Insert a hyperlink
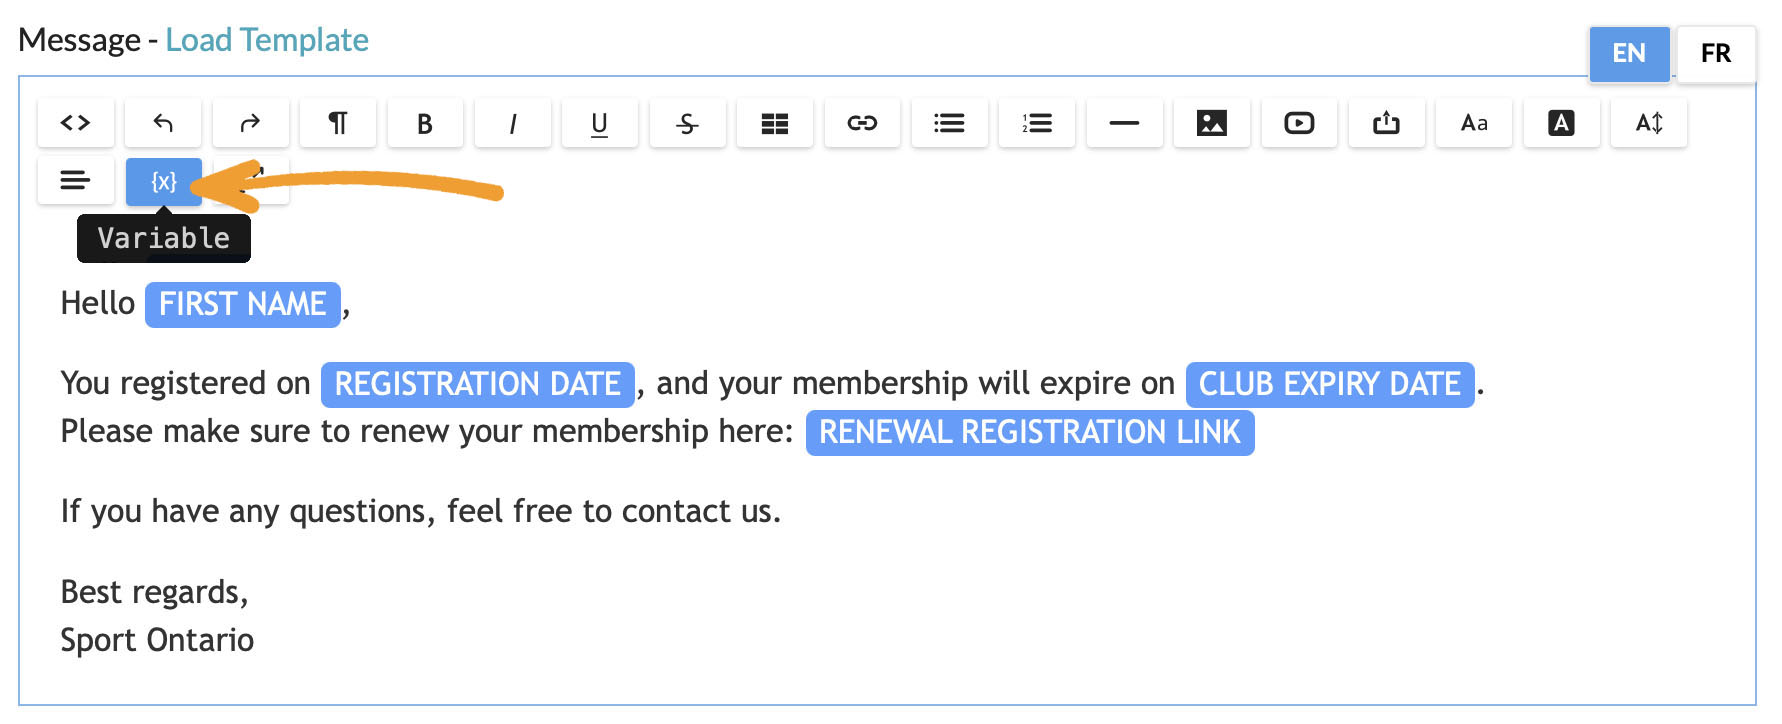Viewport: 1782px width, 724px height. (862, 123)
